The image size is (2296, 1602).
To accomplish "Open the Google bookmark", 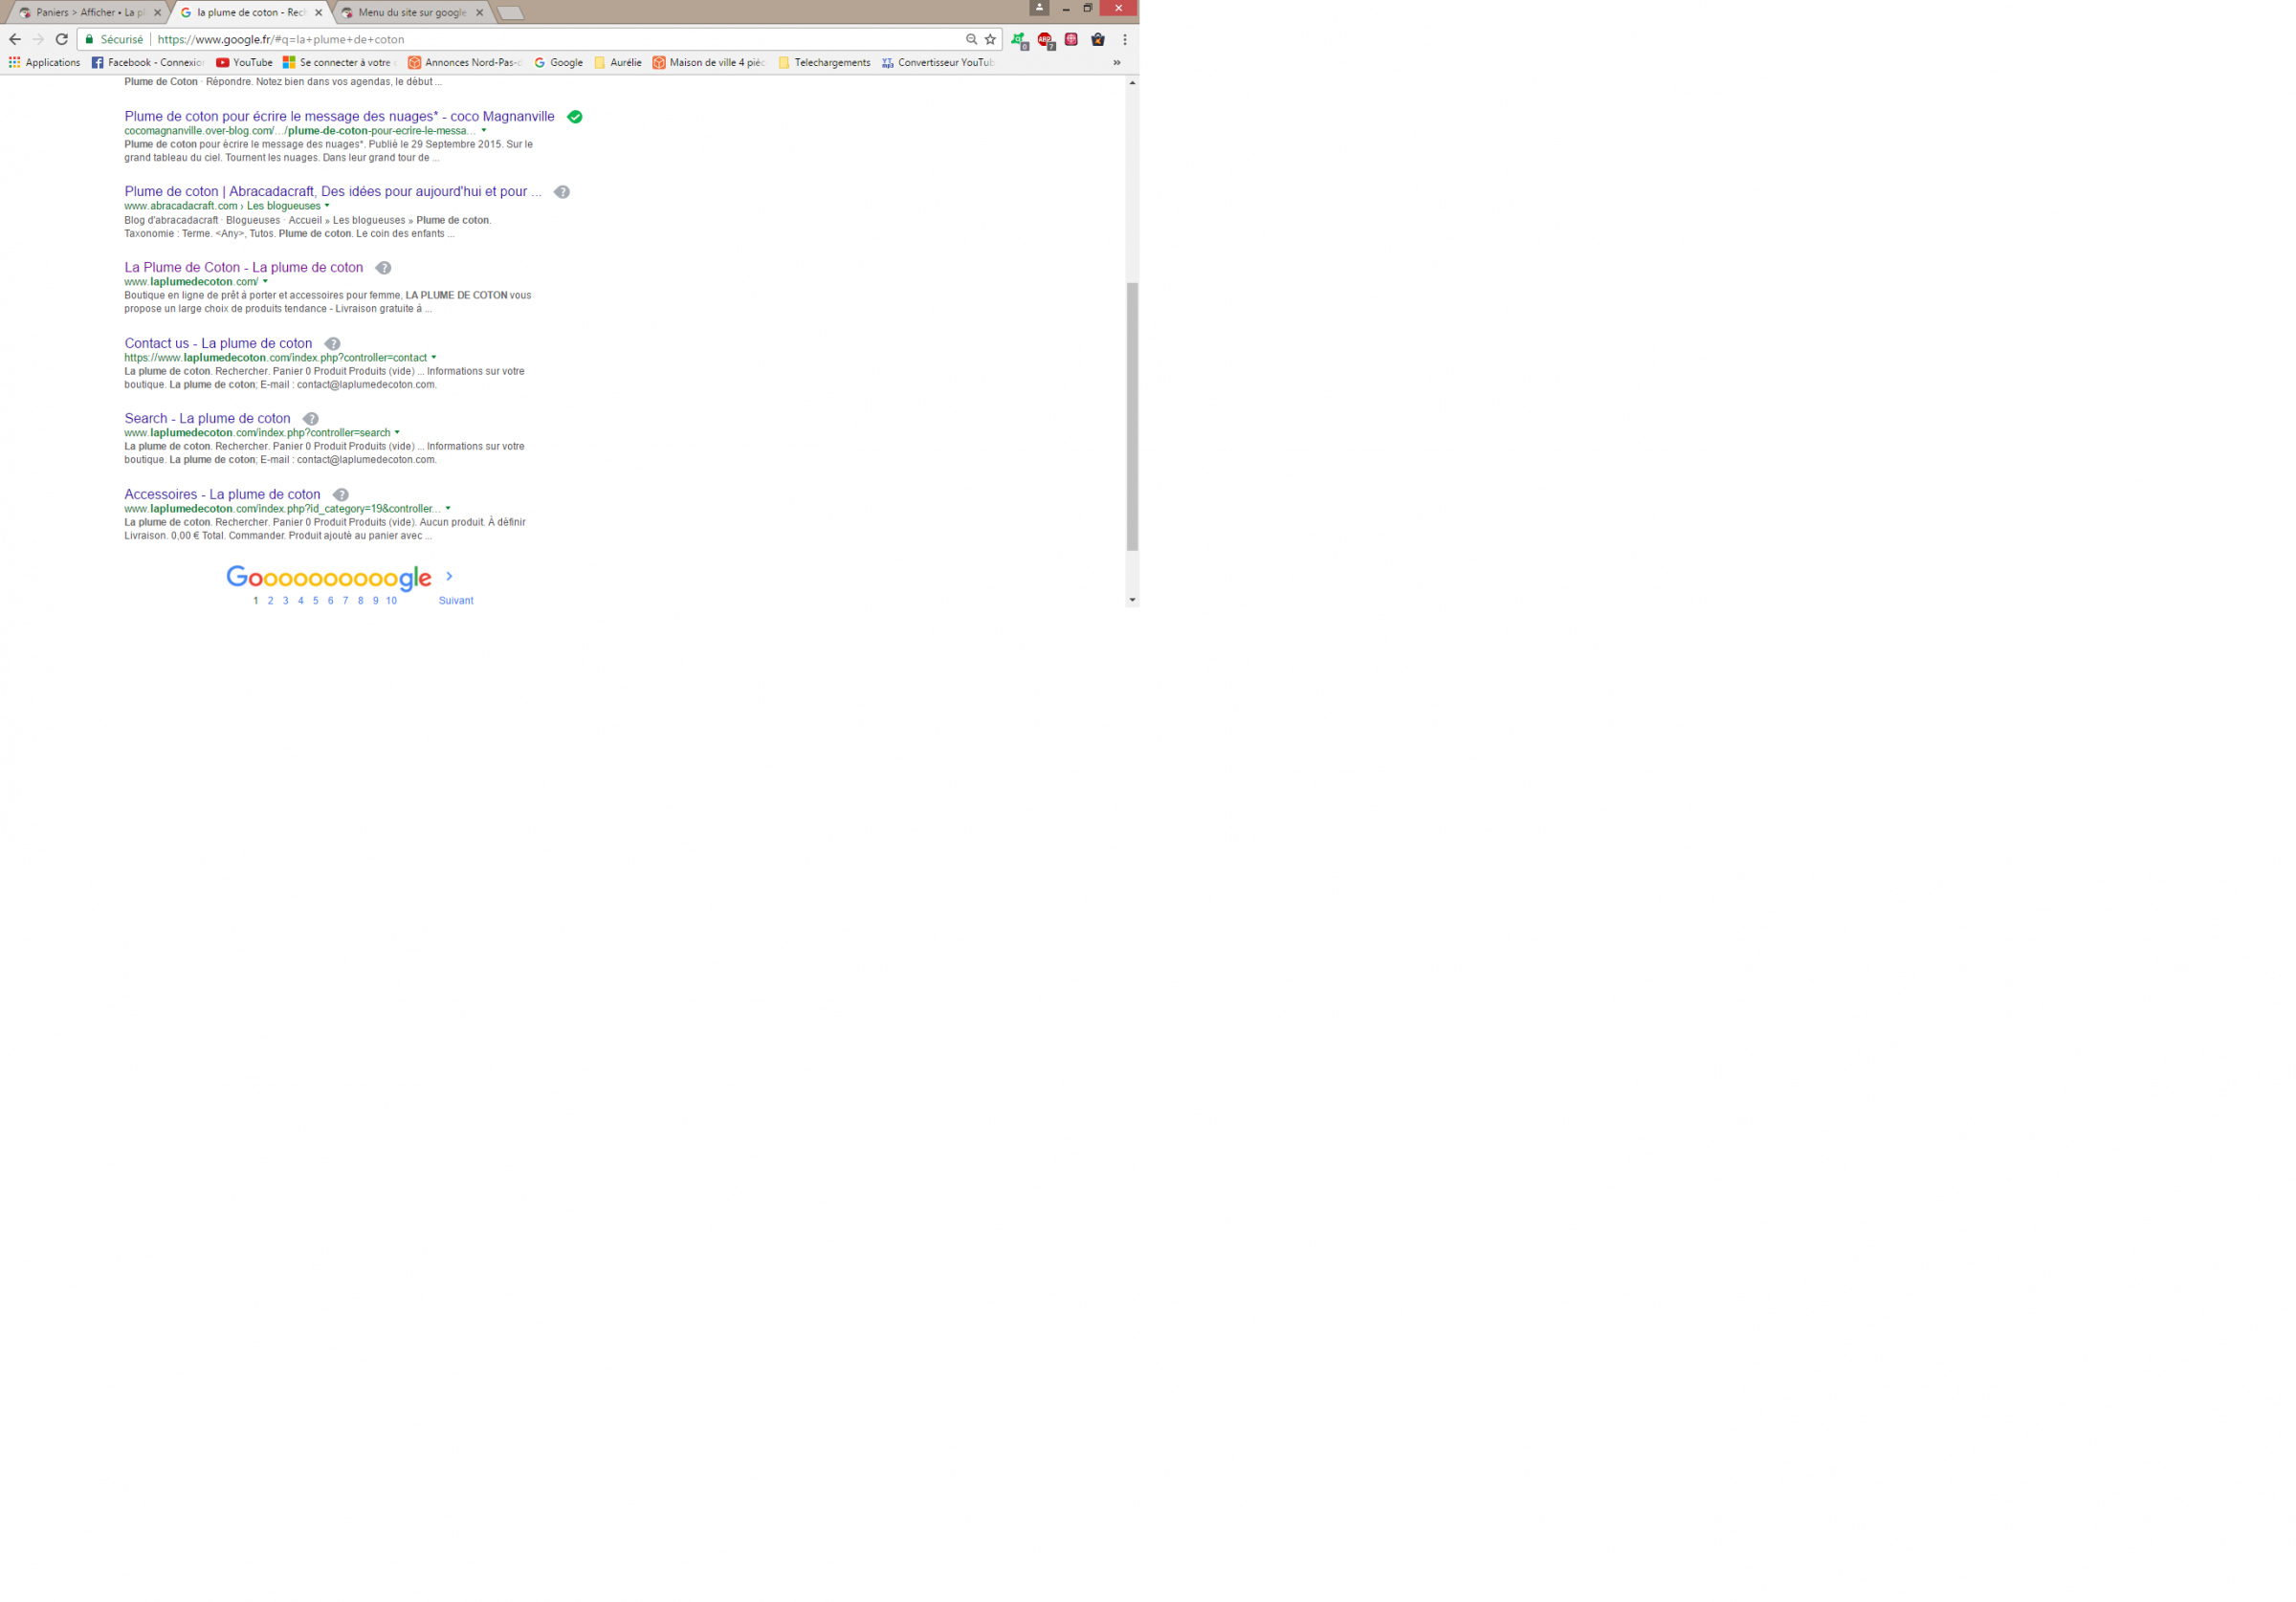I will coord(558,63).
